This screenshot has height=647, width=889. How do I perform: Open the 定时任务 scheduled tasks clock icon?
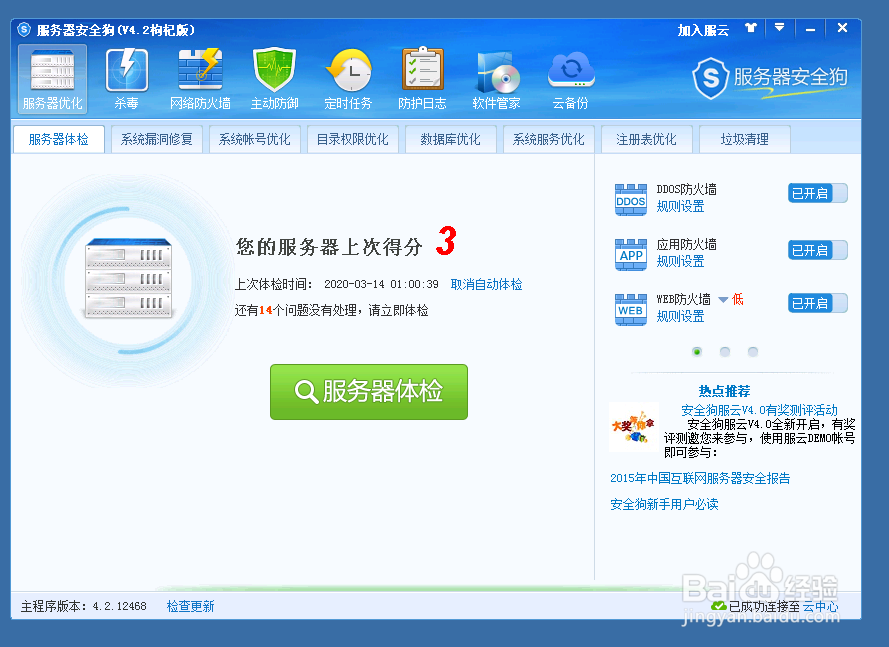pos(348,78)
